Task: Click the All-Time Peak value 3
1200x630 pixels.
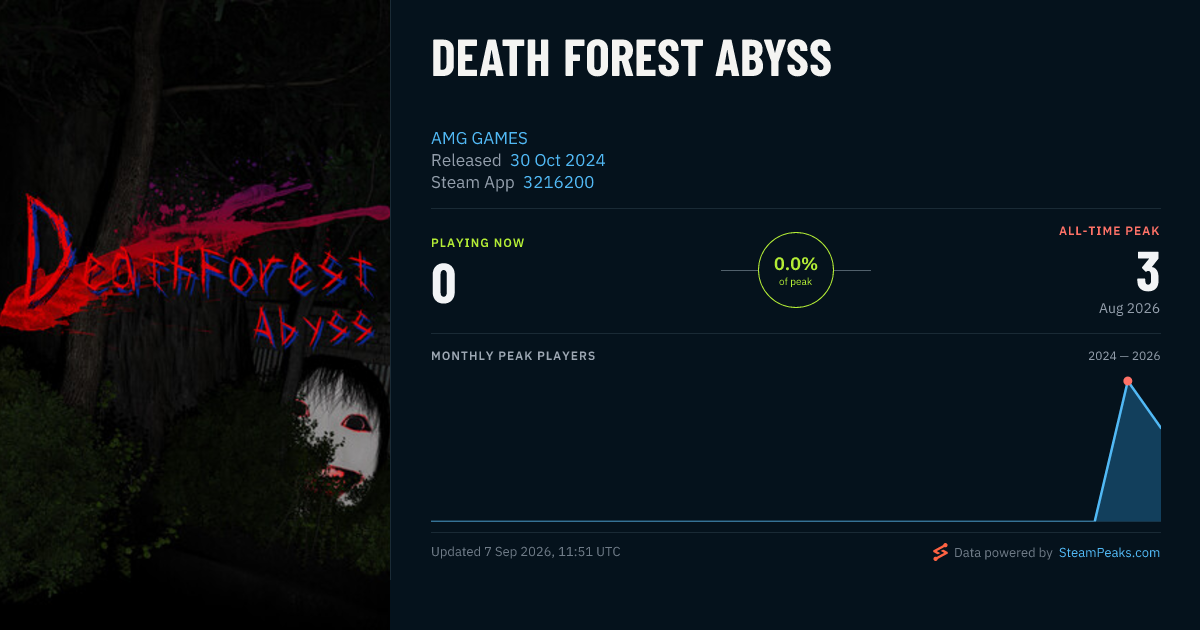Action: (x=1148, y=272)
